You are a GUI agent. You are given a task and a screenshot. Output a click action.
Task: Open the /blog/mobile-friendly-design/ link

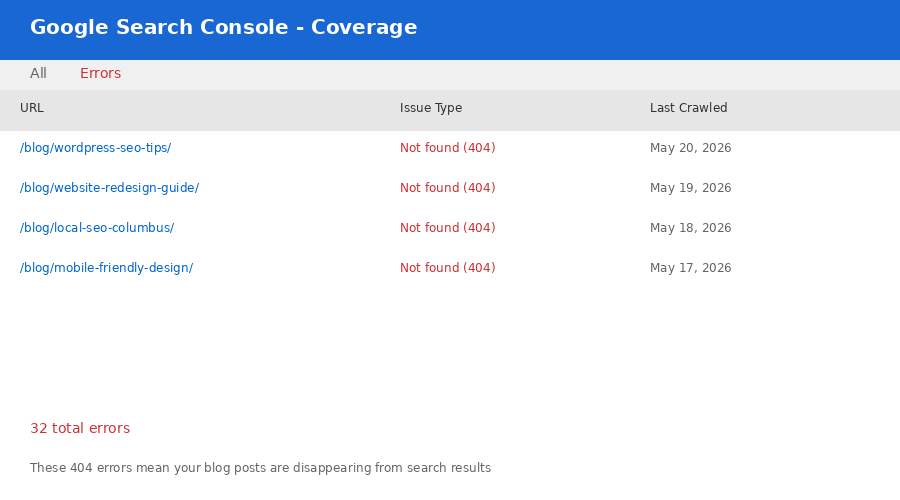(x=106, y=268)
